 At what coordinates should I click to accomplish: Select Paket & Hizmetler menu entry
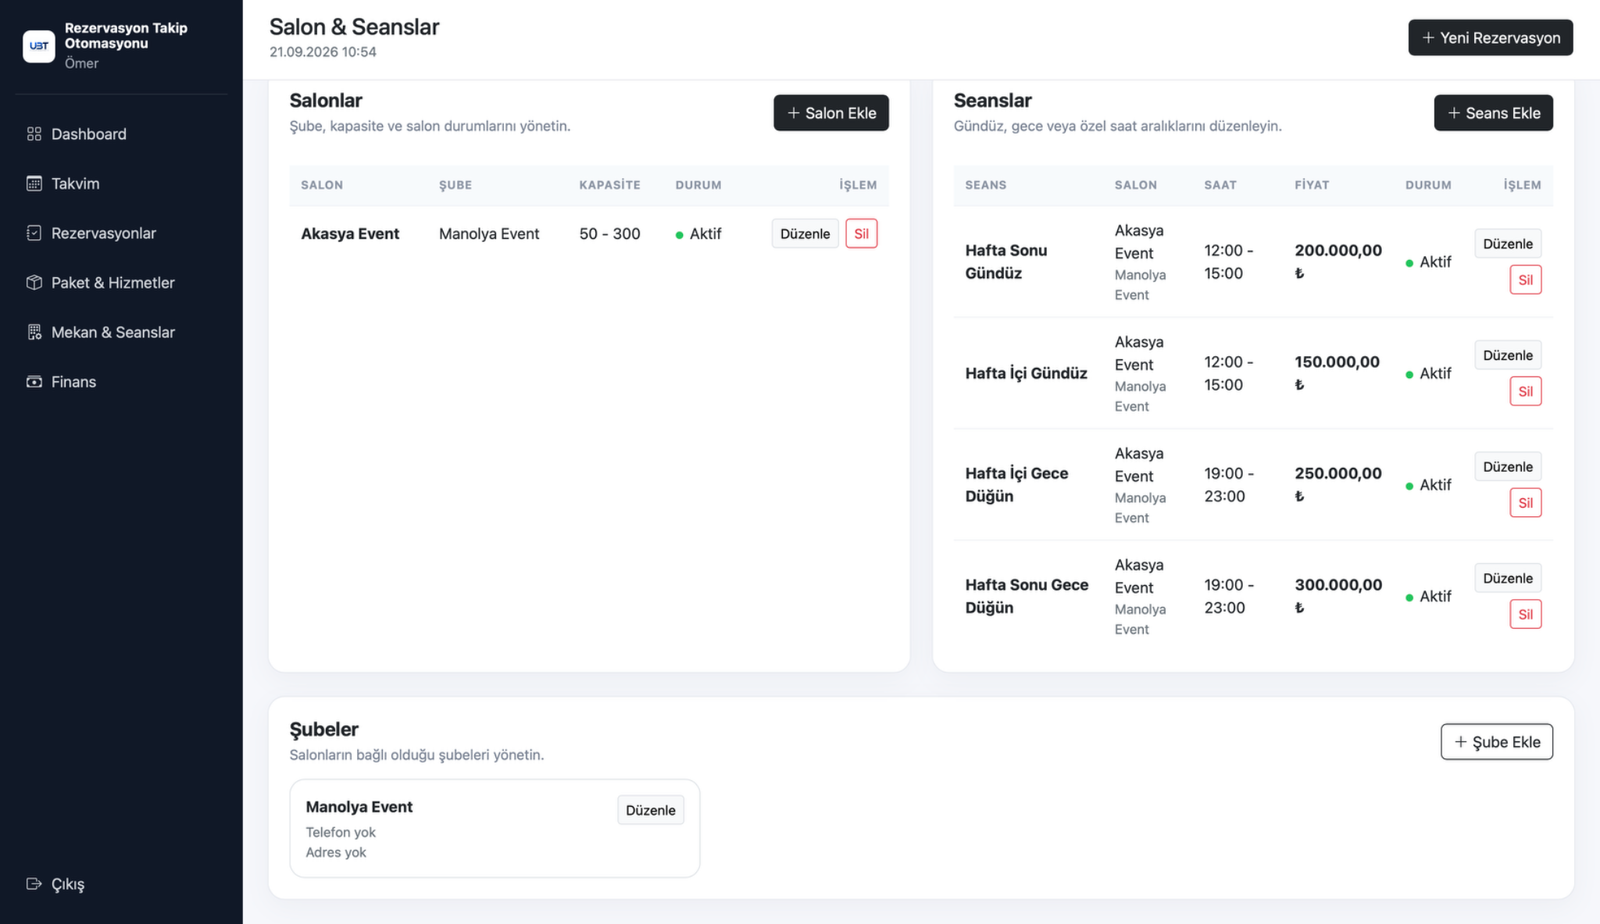click(121, 283)
